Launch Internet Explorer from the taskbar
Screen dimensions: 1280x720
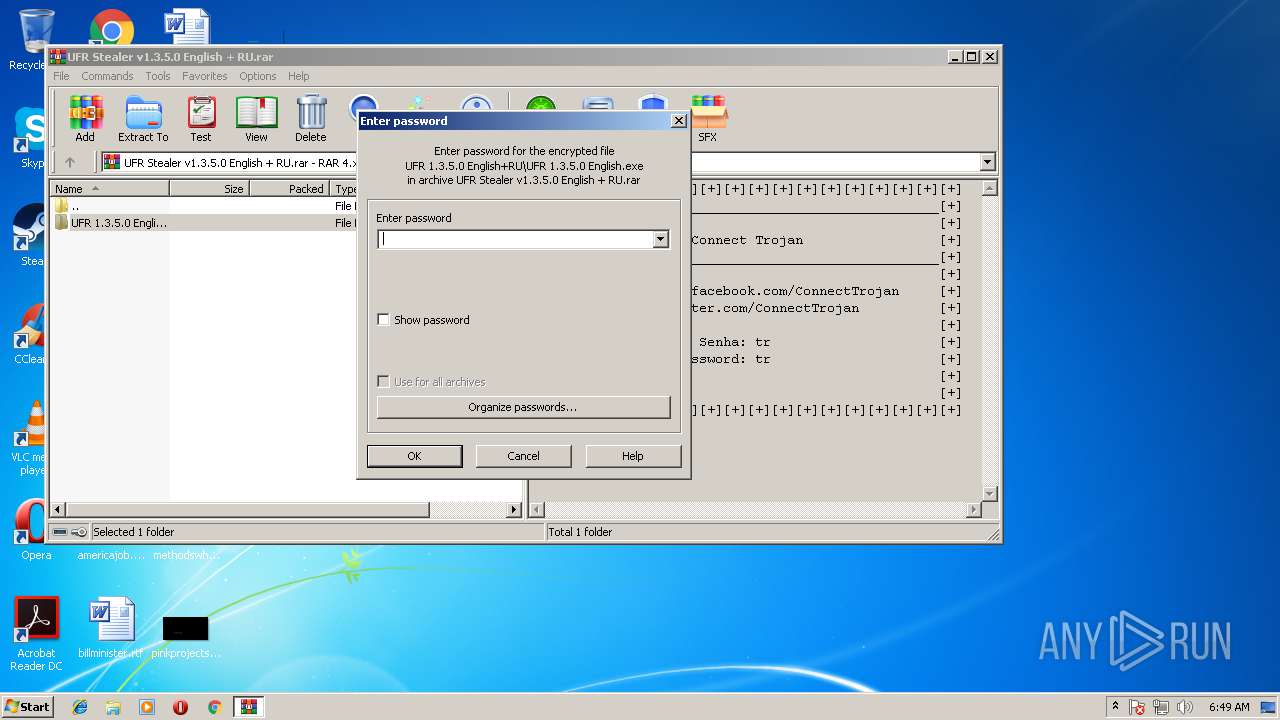pos(80,707)
